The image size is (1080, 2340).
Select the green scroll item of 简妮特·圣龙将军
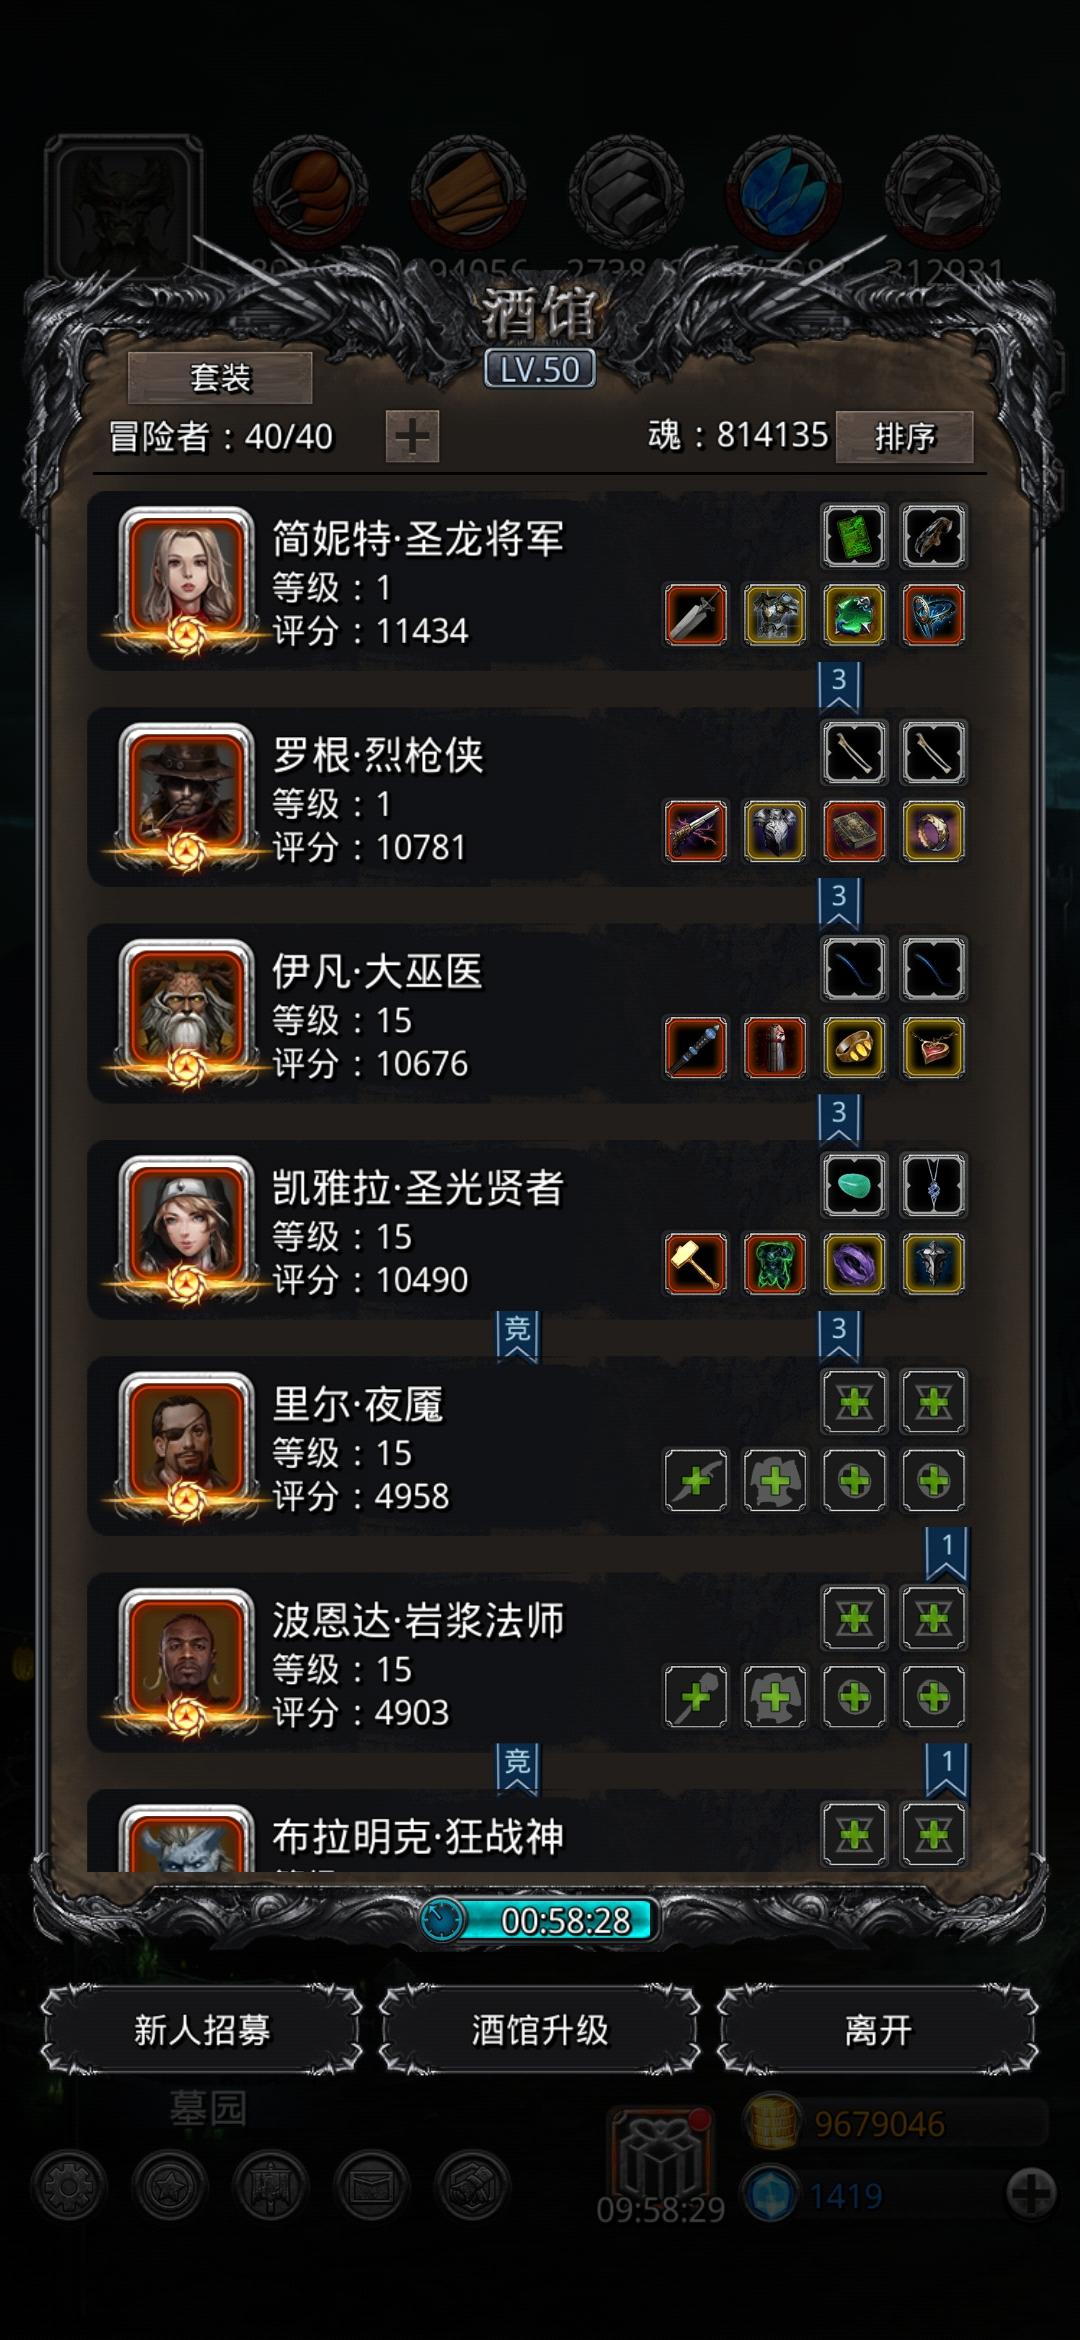click(x=854, y=536)
